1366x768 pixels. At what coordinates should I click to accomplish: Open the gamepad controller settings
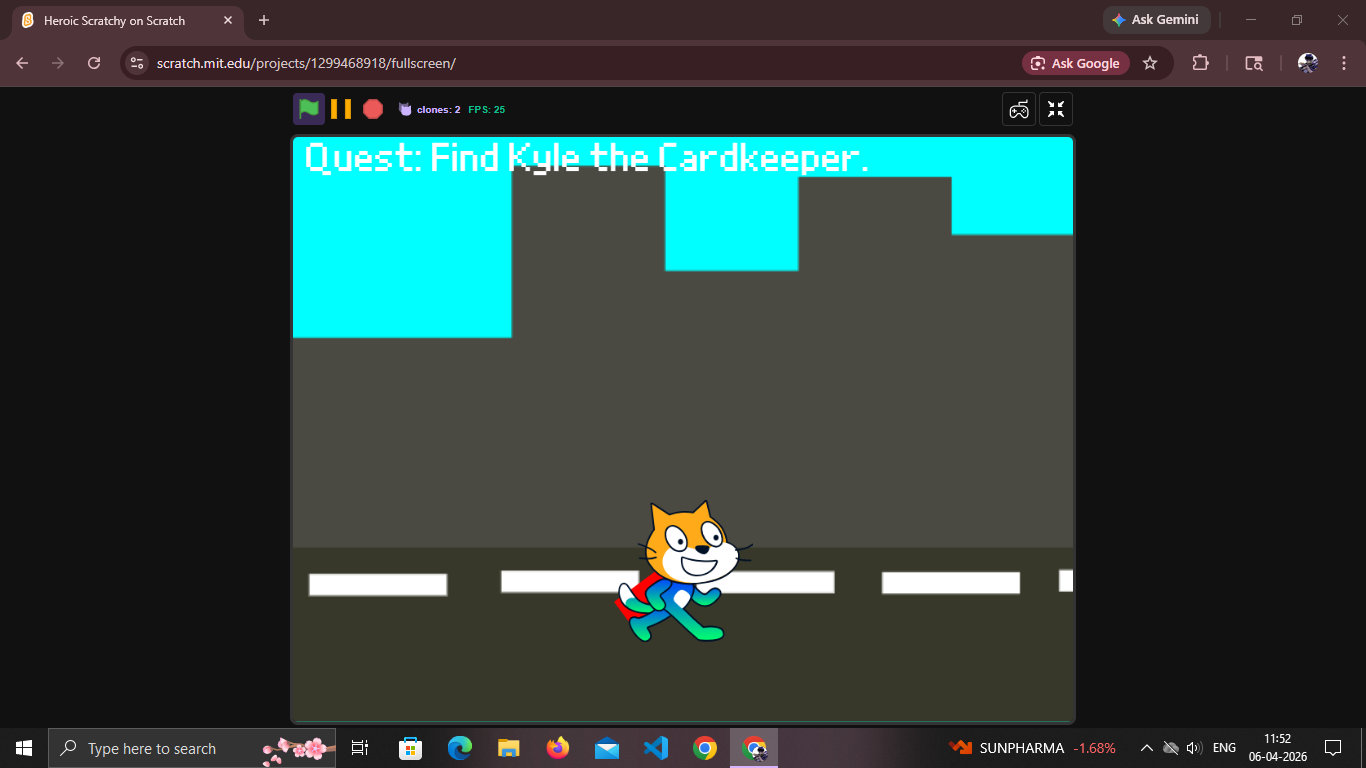pos(1019,109)
